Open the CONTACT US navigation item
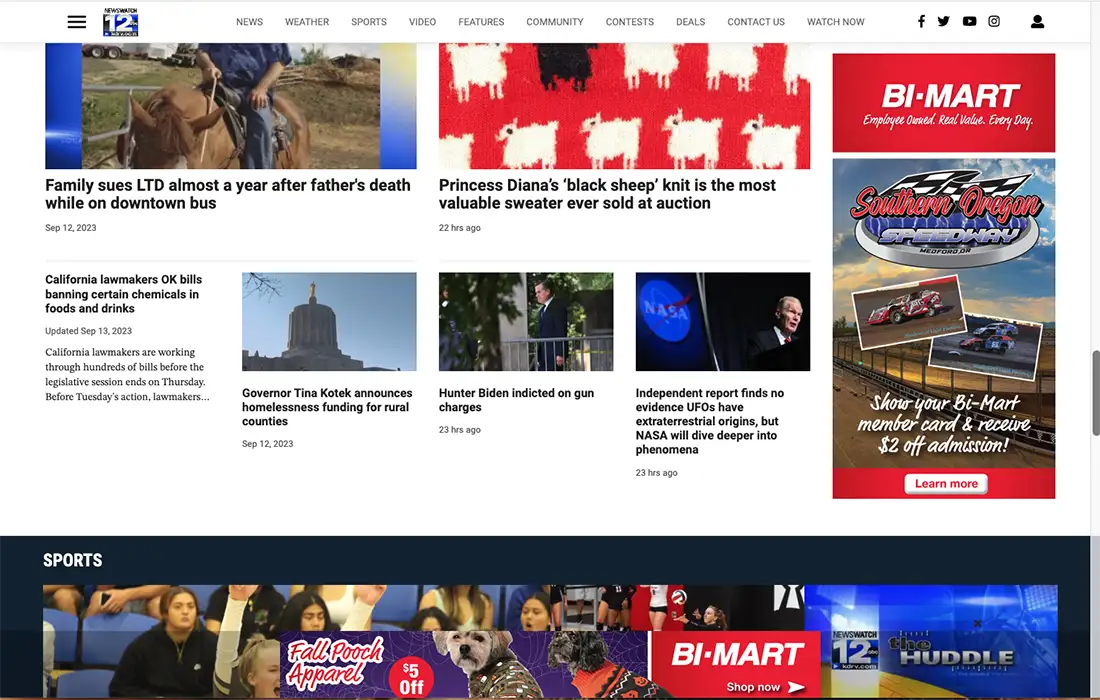The image size is (1100, 700). click(x=756, y=22)
